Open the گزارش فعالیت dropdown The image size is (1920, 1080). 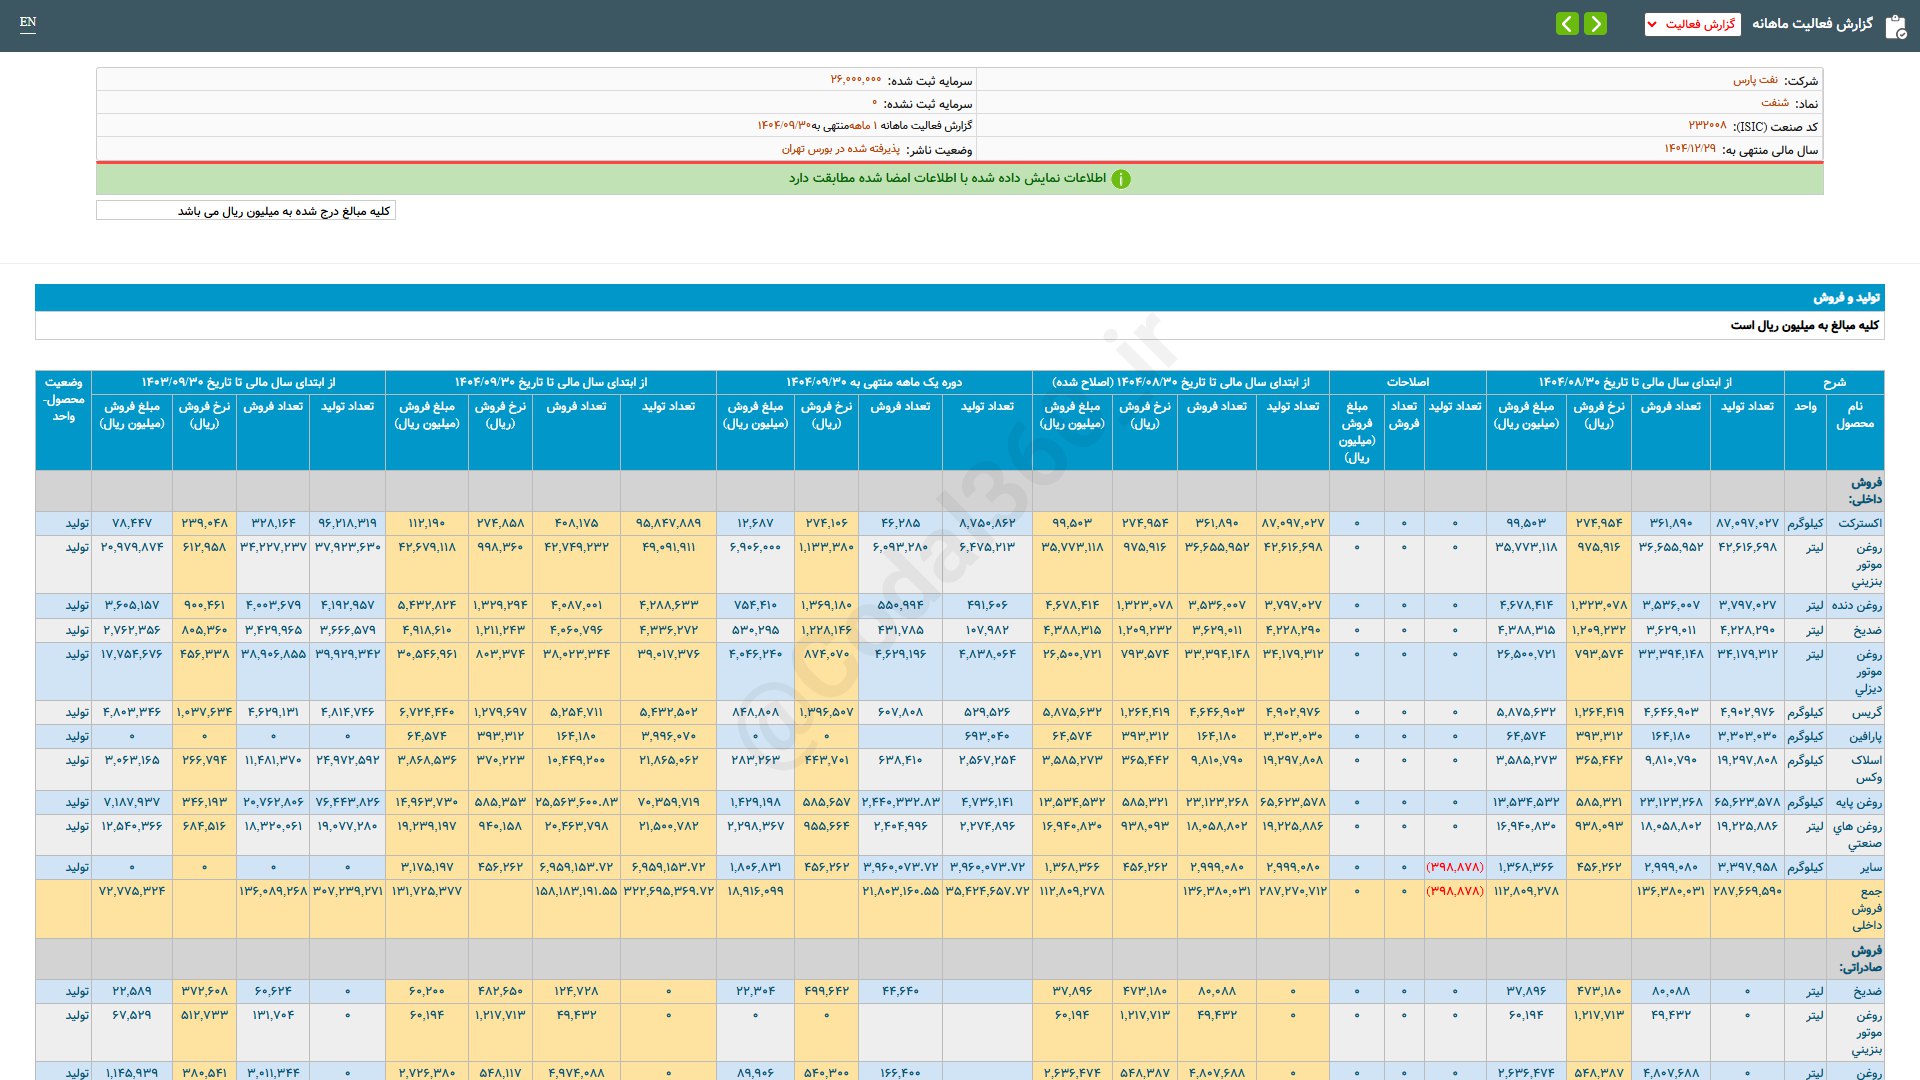tap(1692, 24)
